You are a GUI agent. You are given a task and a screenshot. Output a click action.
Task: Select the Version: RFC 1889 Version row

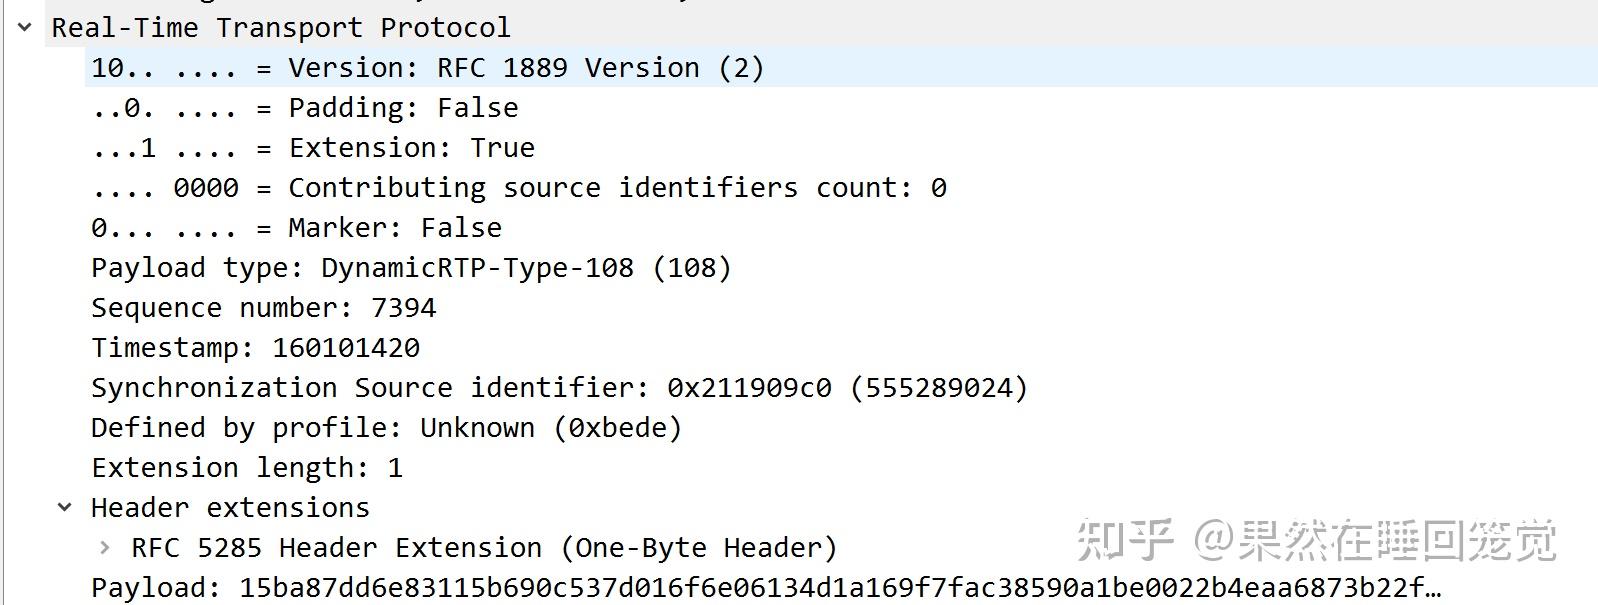pos(427,68)
